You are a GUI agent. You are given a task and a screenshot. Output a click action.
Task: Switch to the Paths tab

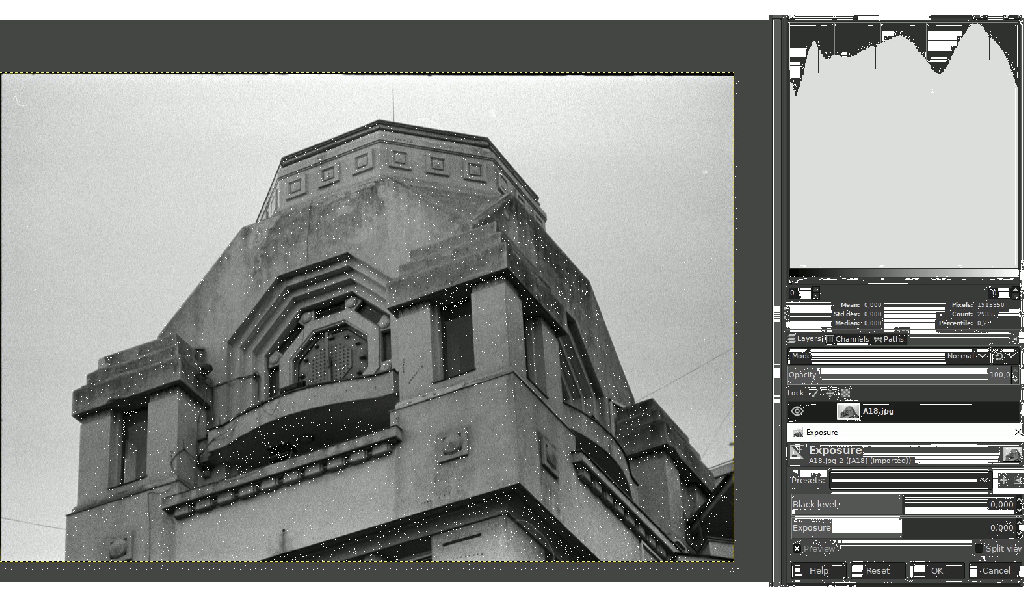[x=888, y=339]
